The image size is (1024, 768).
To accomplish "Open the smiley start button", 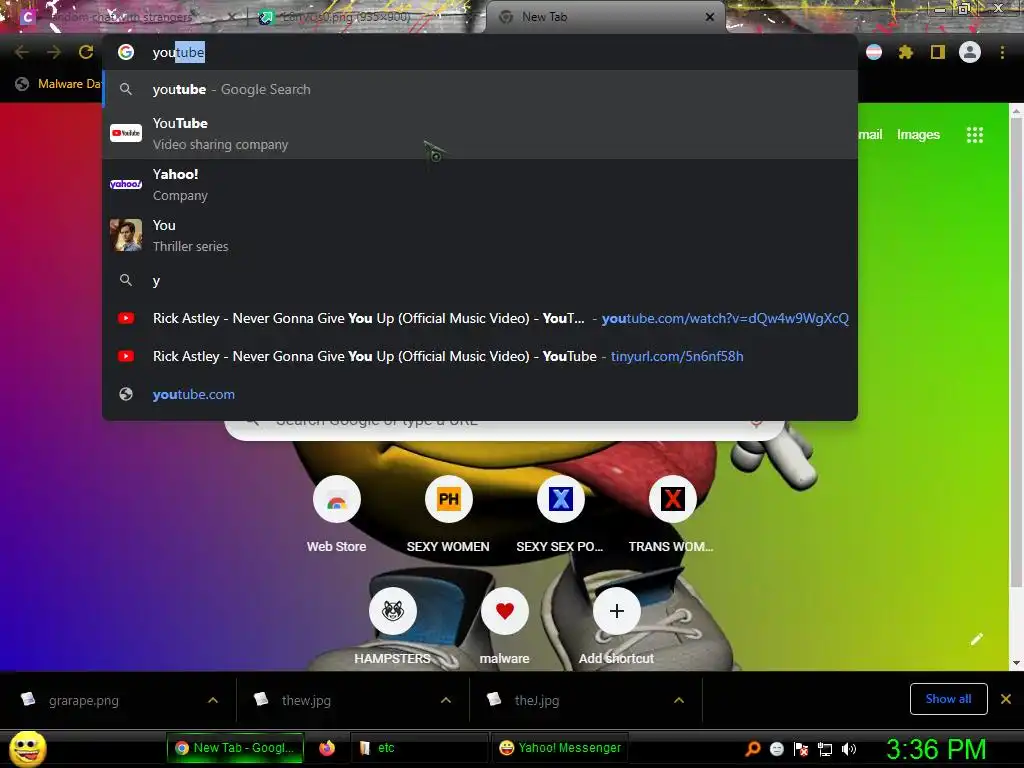I will (27, 748).
